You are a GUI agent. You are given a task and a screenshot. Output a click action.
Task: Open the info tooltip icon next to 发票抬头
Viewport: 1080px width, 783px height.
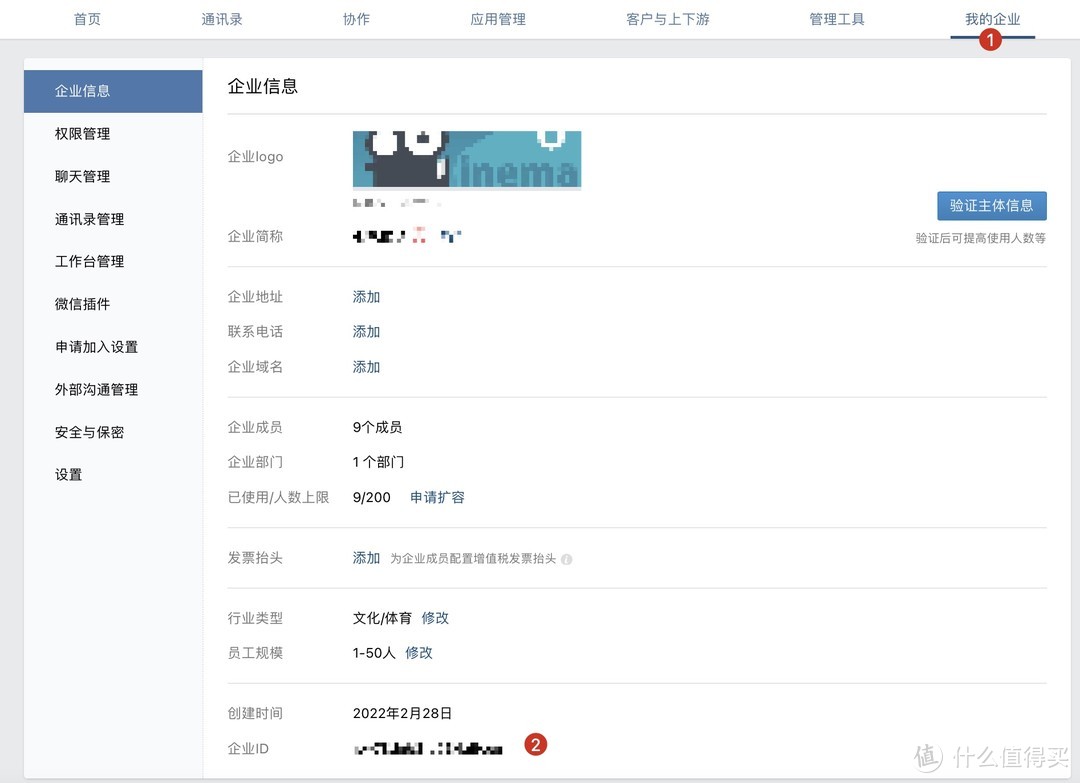pos(566,559)
